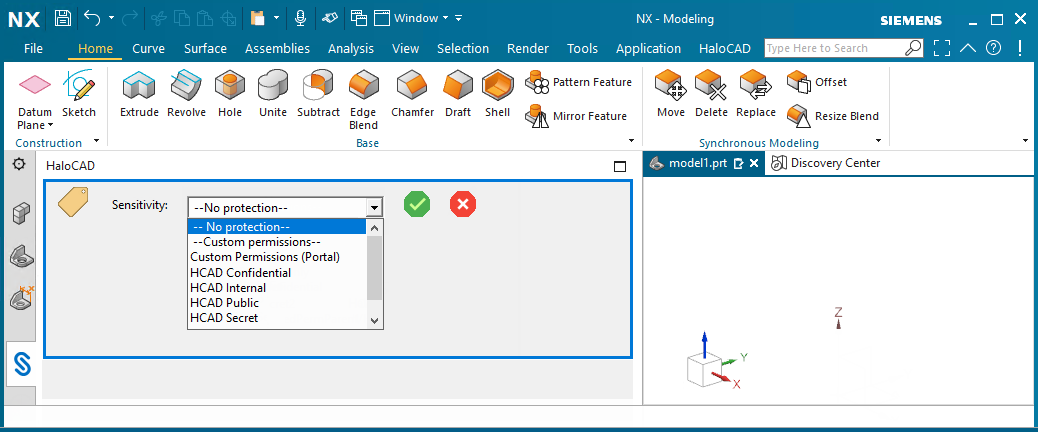
Task: Open the Shell tool
Action: tap(497, 96)
